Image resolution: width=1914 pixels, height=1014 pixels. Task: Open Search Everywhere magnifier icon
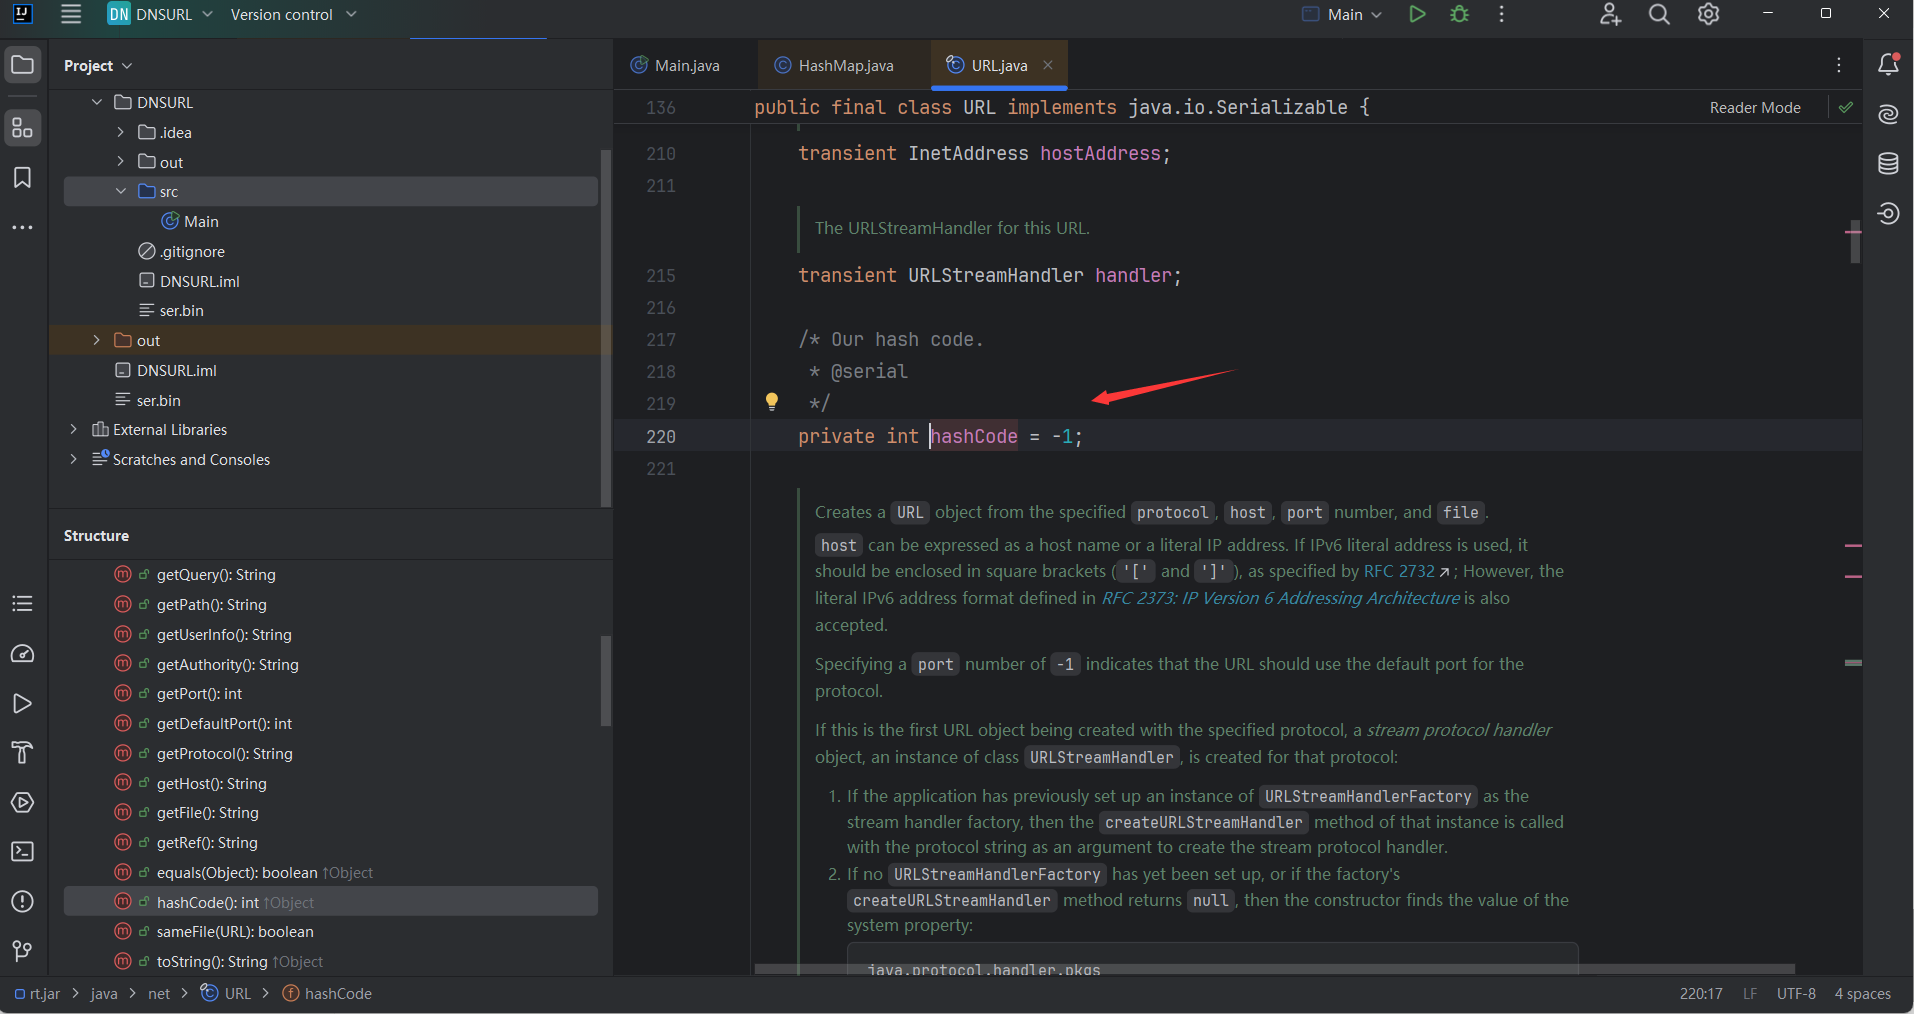[1659, 14]
